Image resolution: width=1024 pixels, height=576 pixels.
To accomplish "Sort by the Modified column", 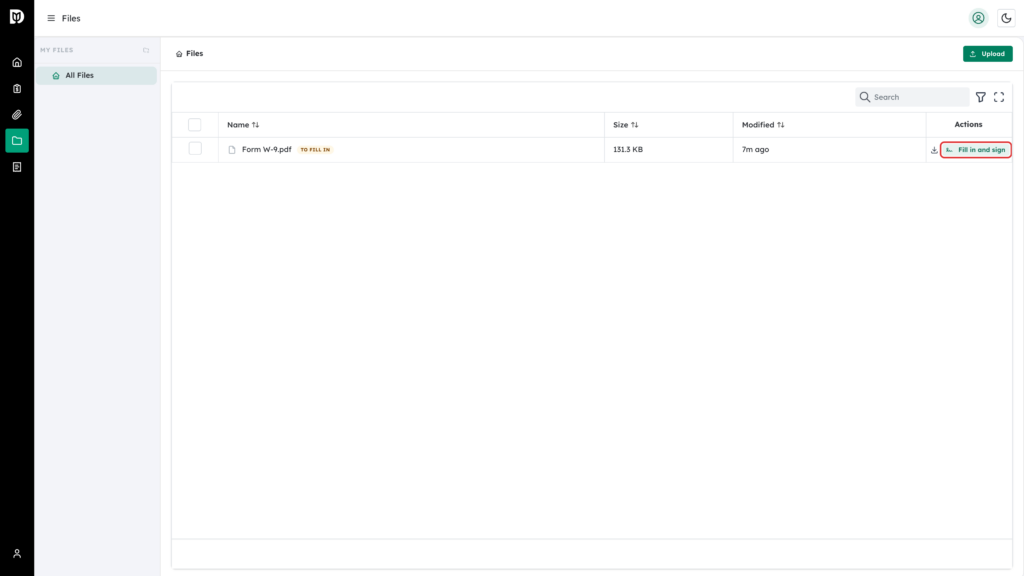I will (763, 125).
